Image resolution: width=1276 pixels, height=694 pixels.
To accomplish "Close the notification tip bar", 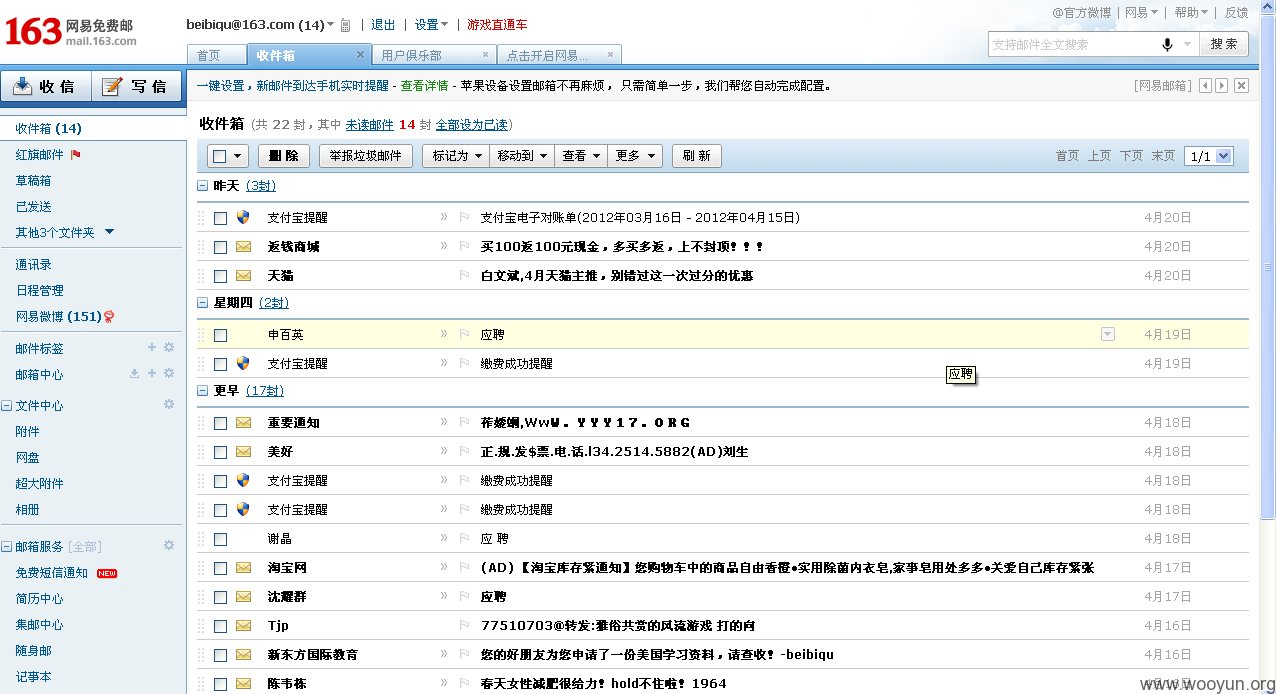I will click(1241, 86).
